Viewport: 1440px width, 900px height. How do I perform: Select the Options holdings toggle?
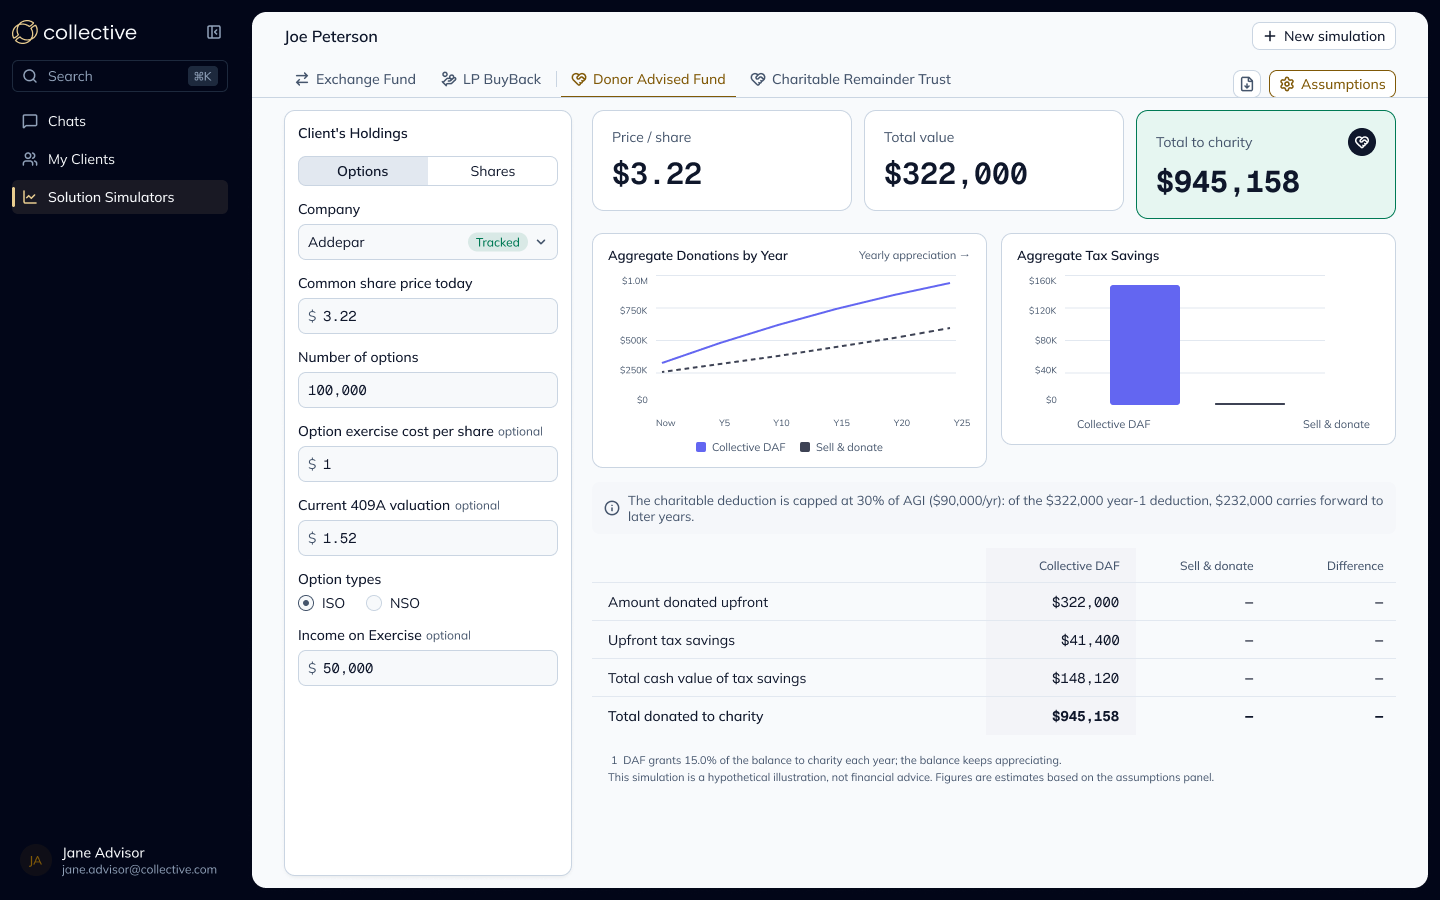(x=363, y=171)
